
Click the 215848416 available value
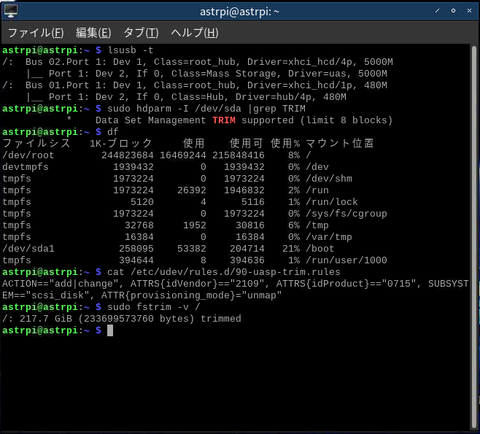click(x=238, y=155)
